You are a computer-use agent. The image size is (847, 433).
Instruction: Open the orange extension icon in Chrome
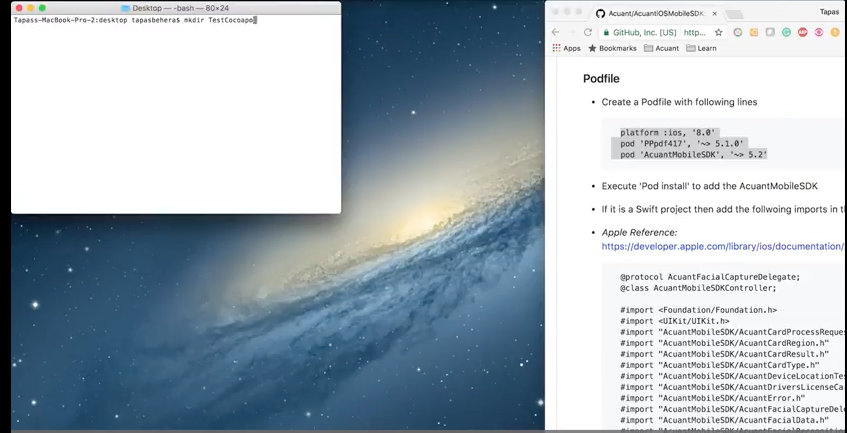click(x=754, y=32)
